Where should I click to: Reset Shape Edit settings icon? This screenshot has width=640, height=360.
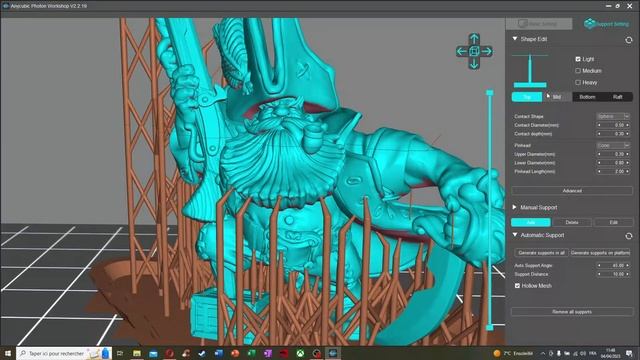point(629,40)
